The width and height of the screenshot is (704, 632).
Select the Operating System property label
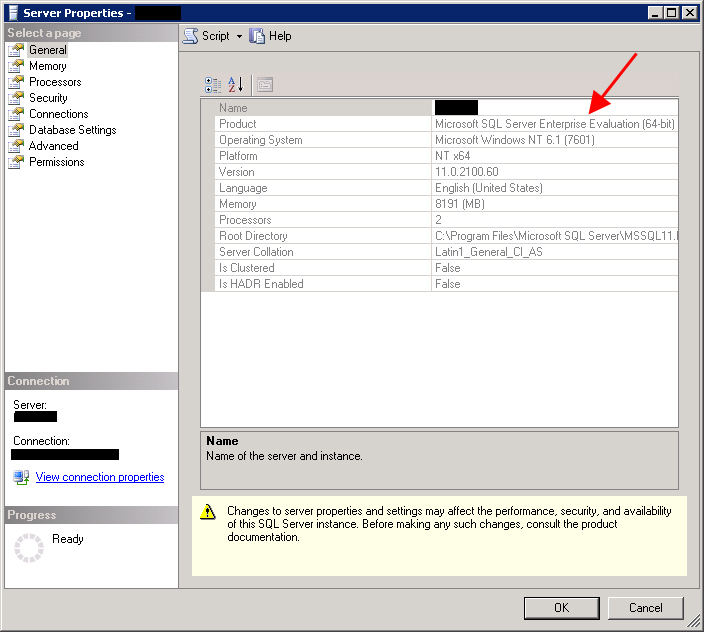260,140
